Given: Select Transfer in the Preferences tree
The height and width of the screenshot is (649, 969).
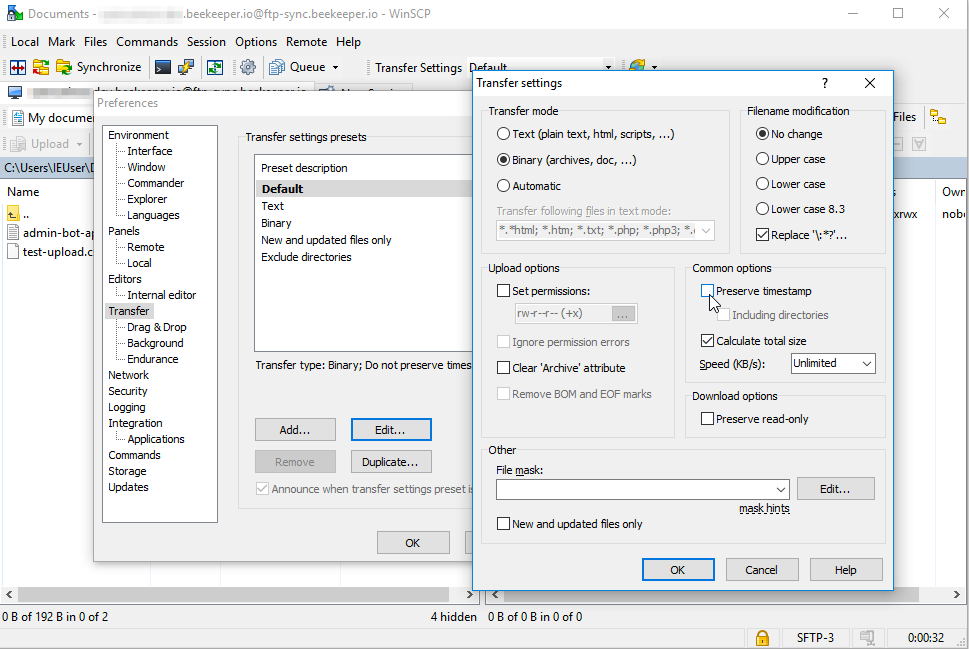Looking at the screenshot, I should point(129,311).
